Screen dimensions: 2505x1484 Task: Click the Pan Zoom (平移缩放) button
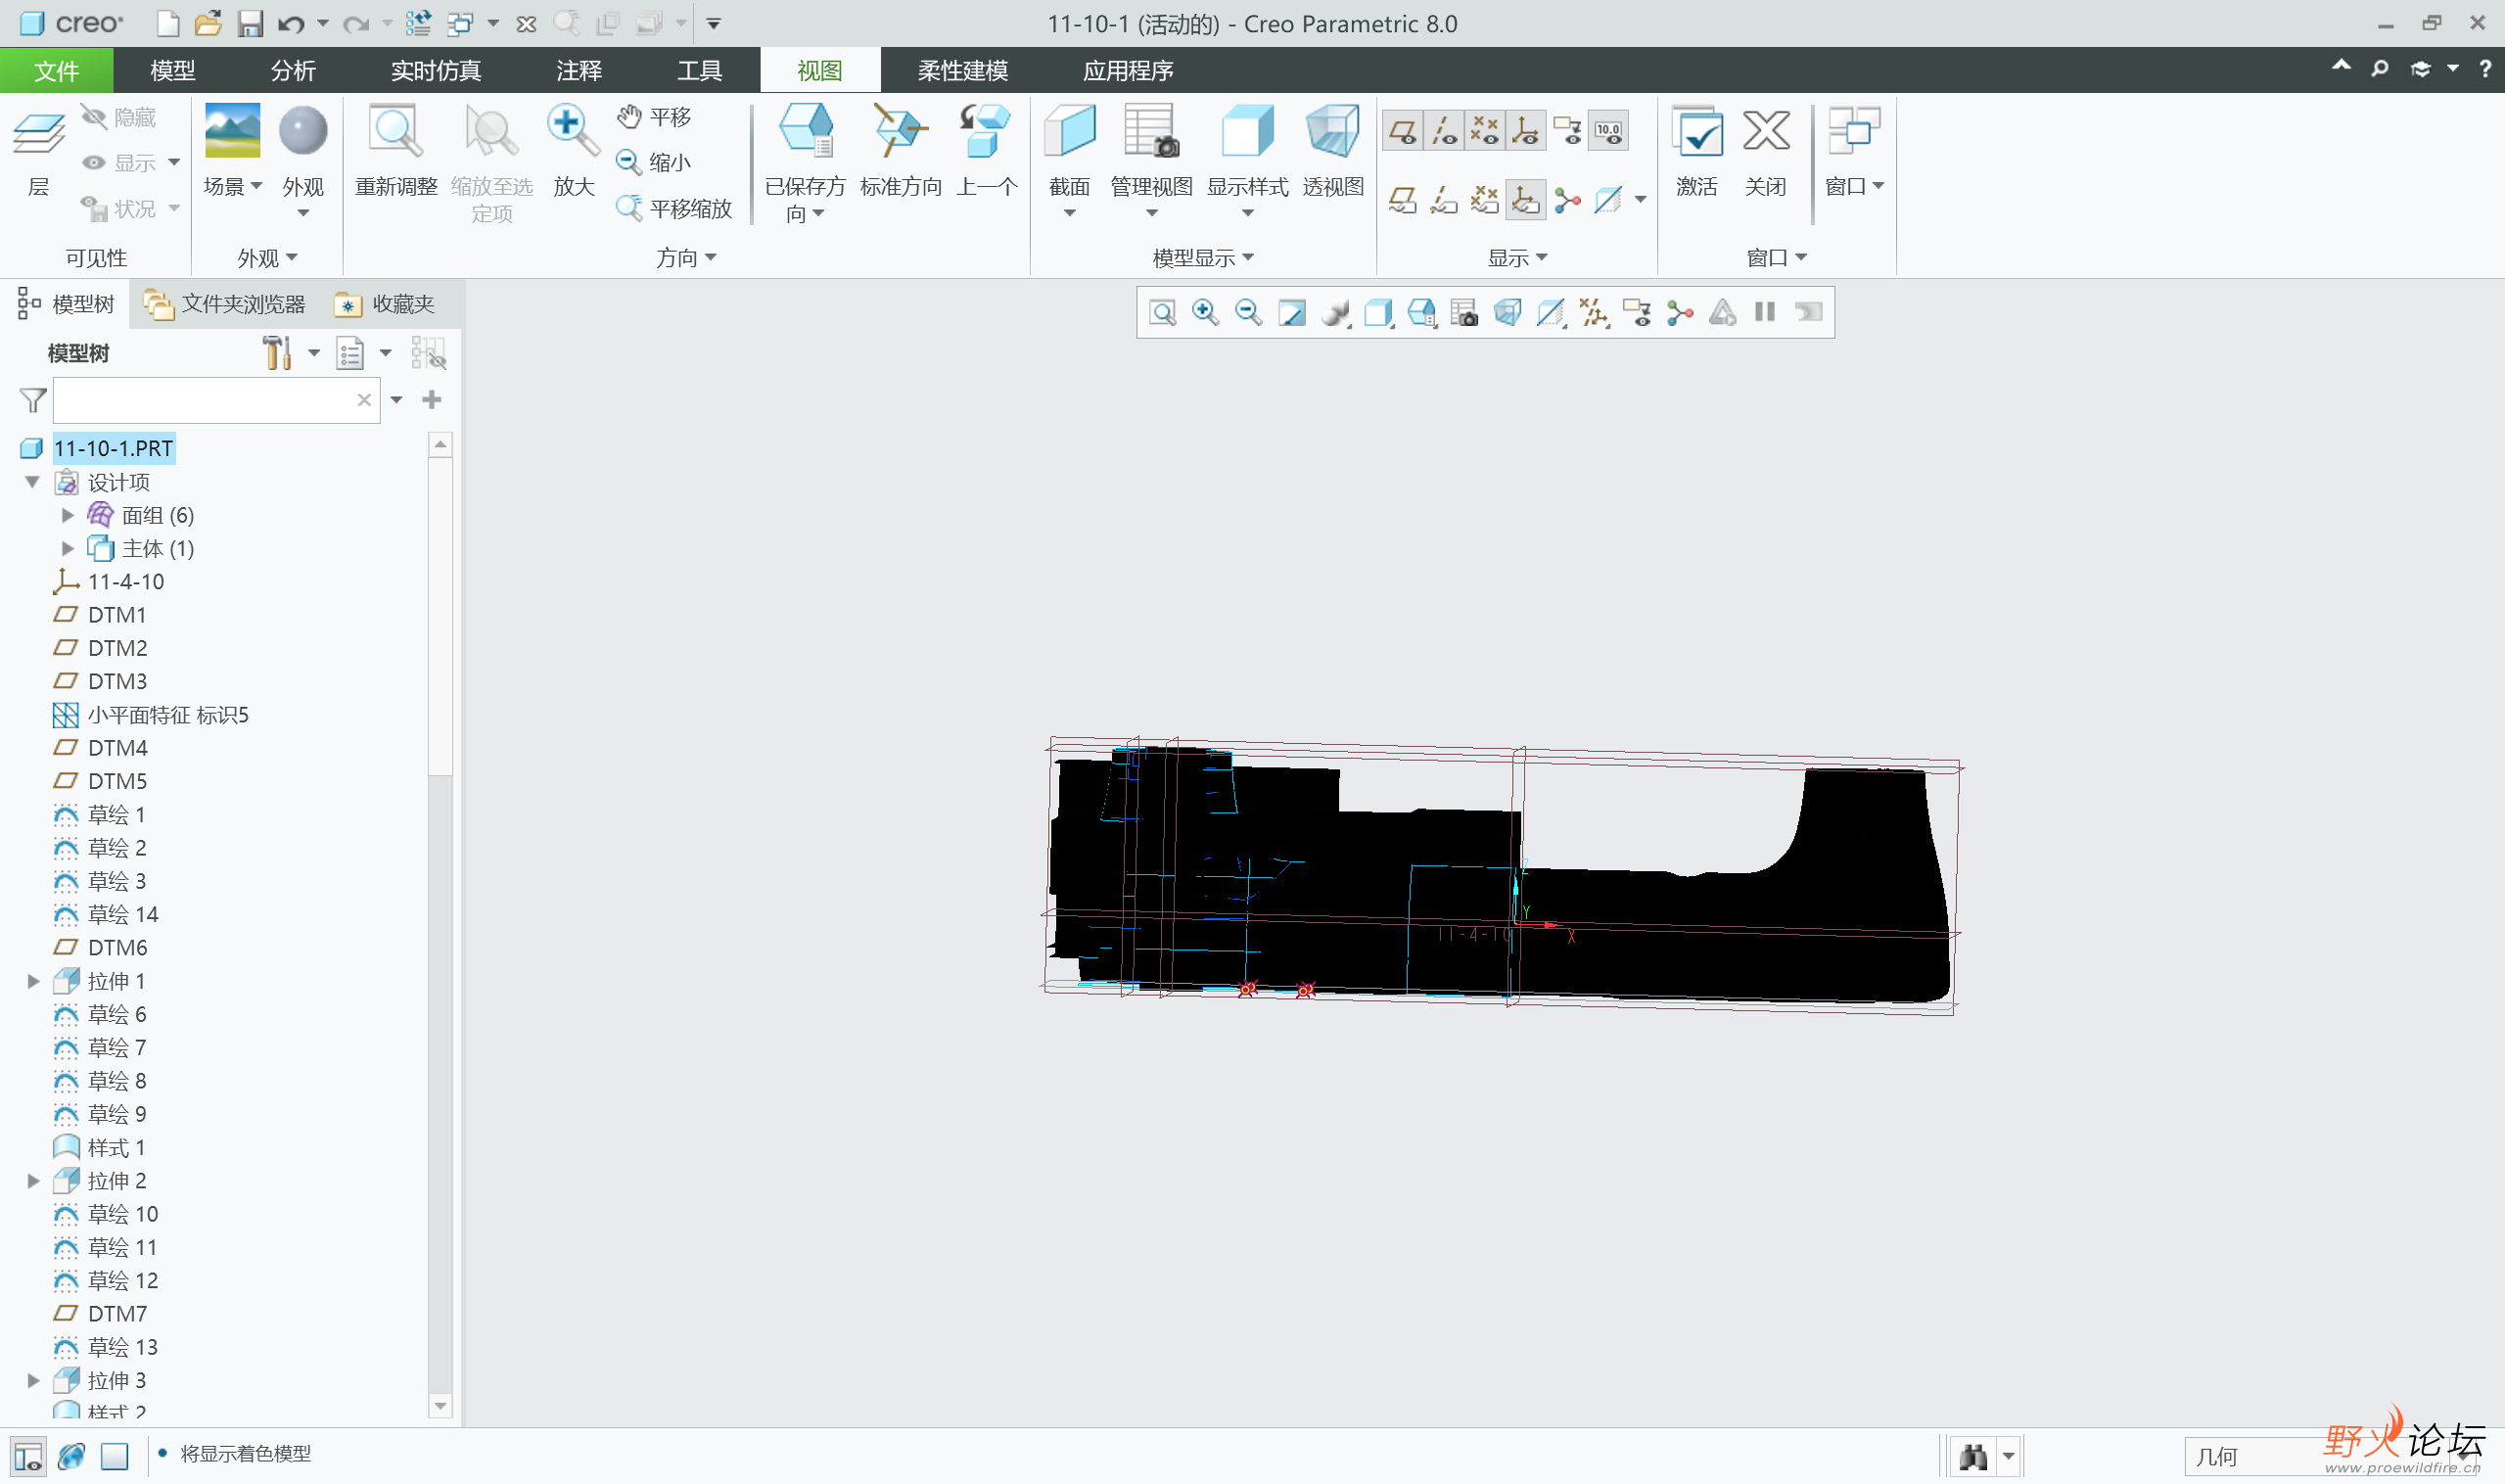pos(674,208)
